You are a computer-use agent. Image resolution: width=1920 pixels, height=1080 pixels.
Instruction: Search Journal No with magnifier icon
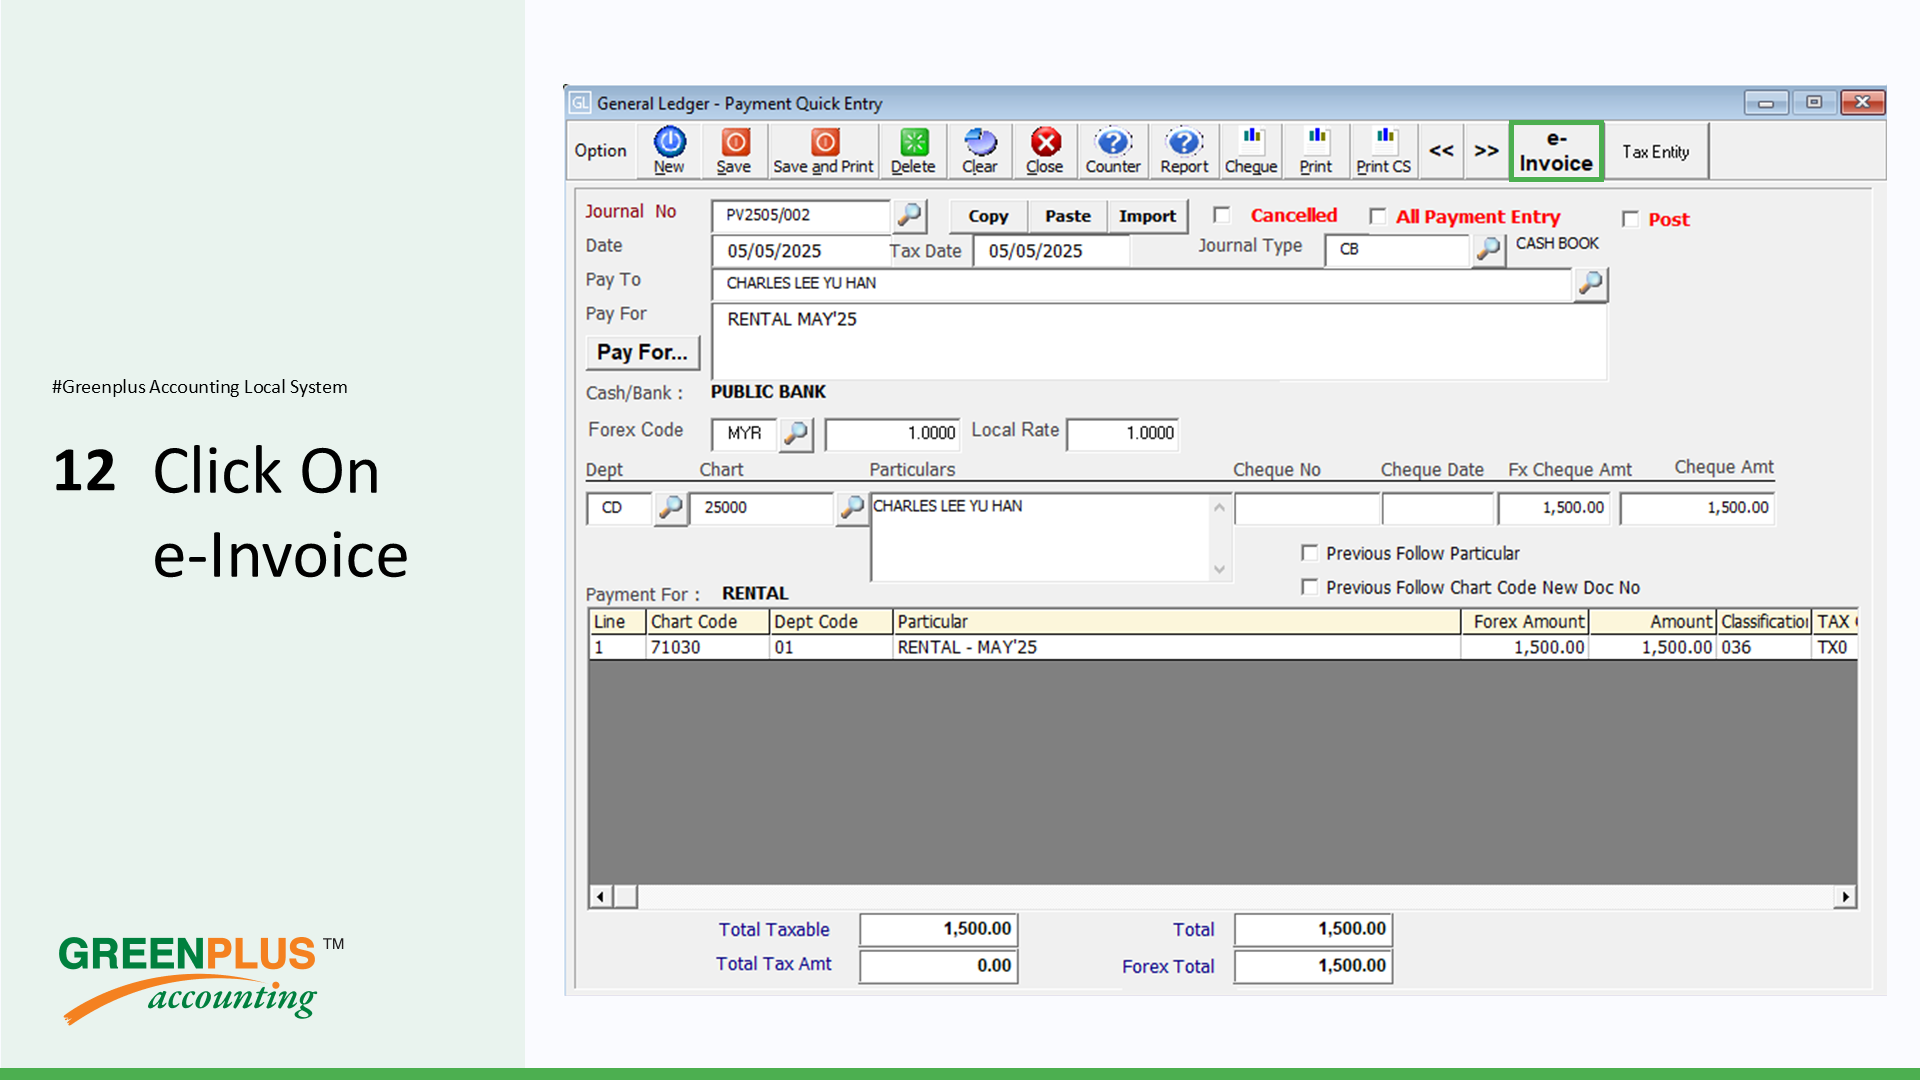909,215
